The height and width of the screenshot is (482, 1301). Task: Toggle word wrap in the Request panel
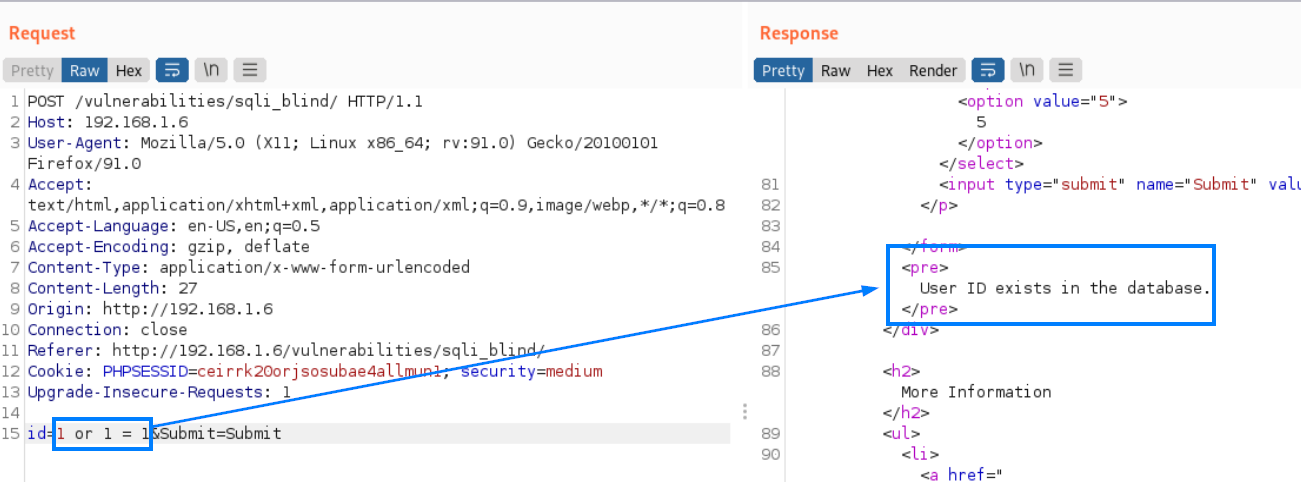pos(171,70)
